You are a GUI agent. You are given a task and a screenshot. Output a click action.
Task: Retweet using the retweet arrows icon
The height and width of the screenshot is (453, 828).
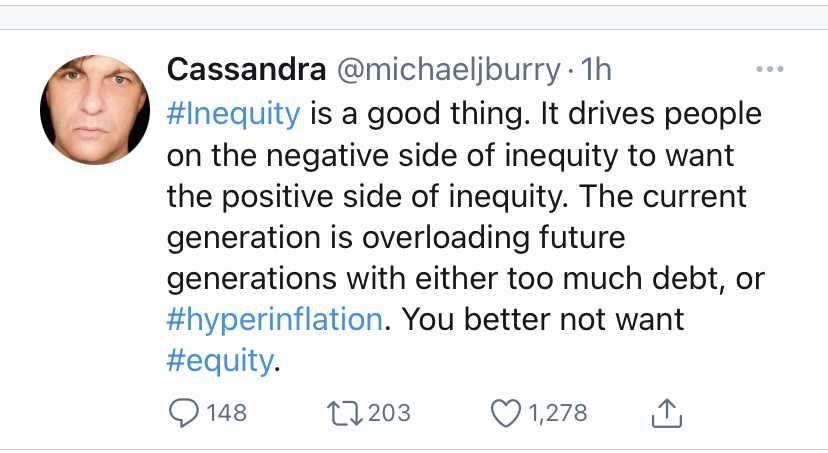click(x=343, y=412)
